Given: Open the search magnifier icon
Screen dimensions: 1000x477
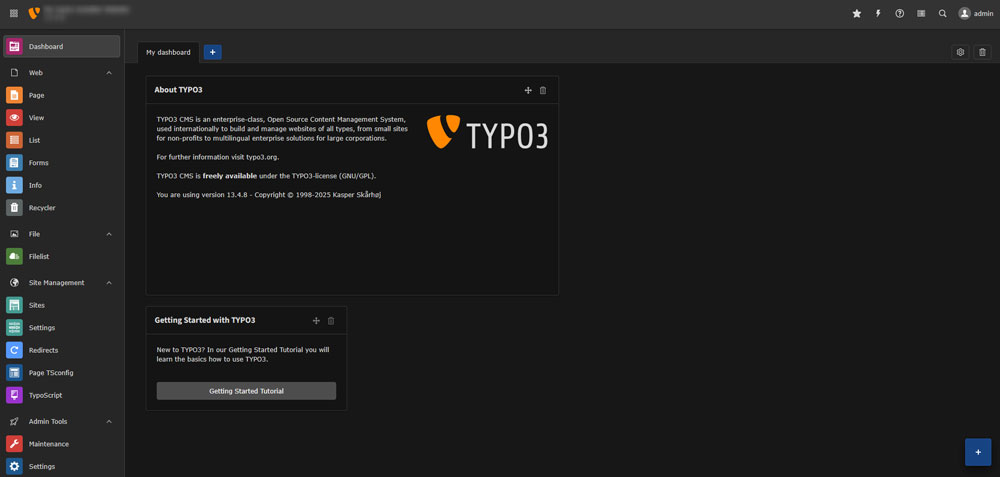Looking at the screenshot, I should click(943, 13).
